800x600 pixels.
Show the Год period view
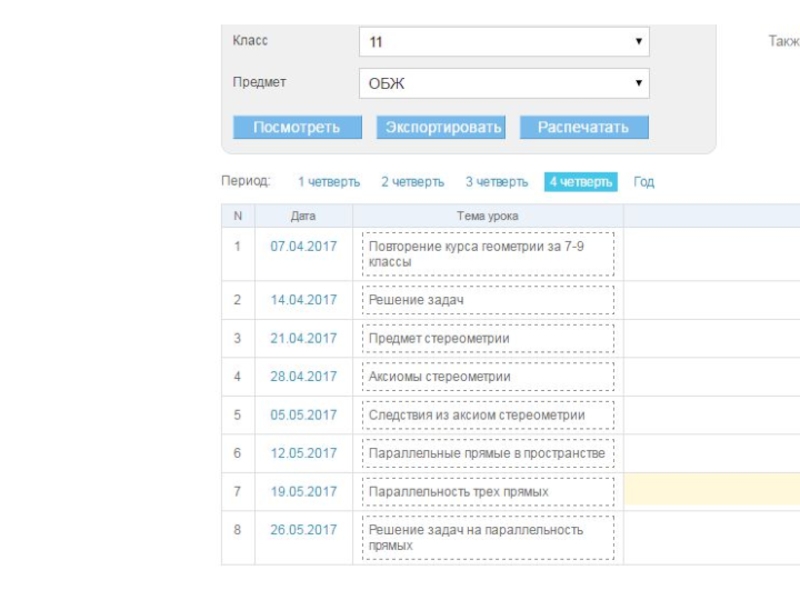point(644,182)
